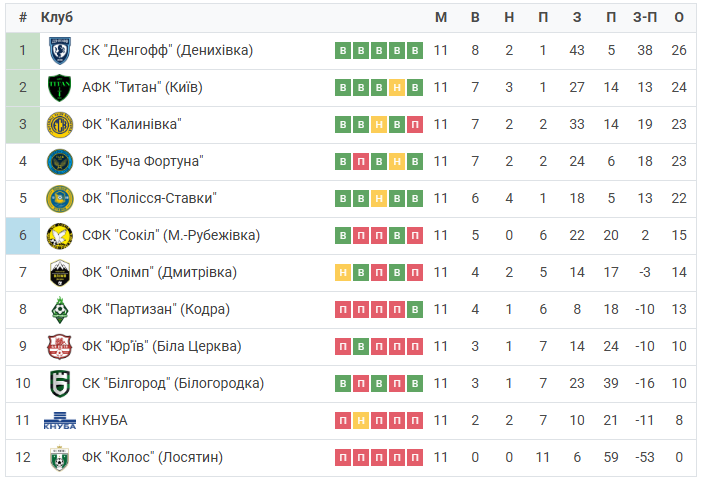Click Партизан's green "В" win form badge
The height and width of the screenshot is (483, 704).
tap(415, 310)
